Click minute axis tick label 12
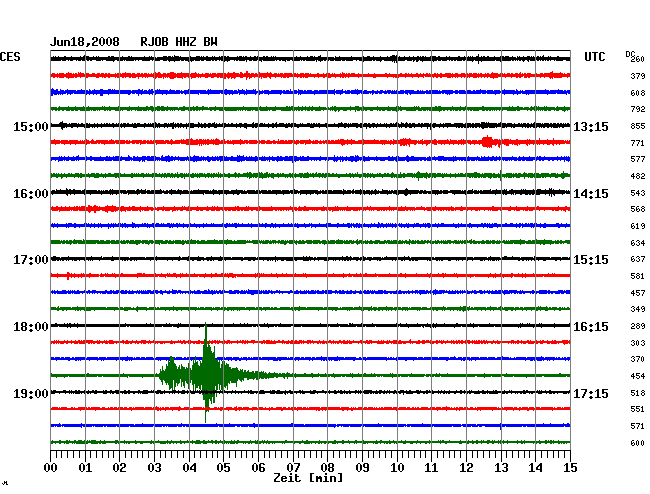 (466, 468)
